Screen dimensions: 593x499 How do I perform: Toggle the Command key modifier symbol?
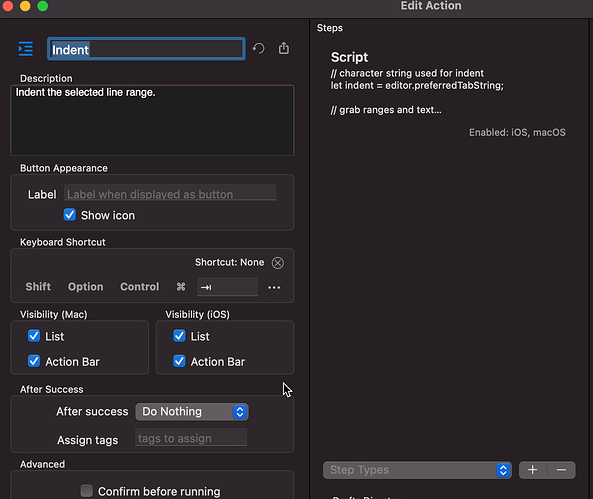[181, 287]
